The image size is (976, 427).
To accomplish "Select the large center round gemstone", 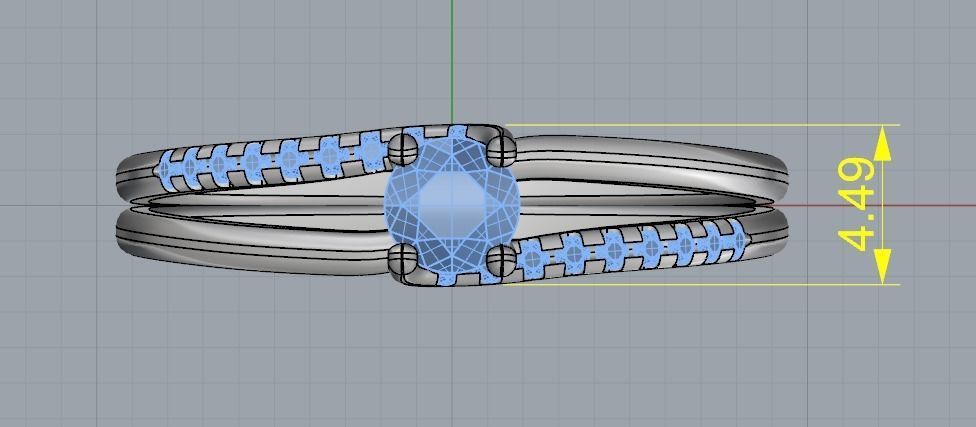I will tap(452, 204).
